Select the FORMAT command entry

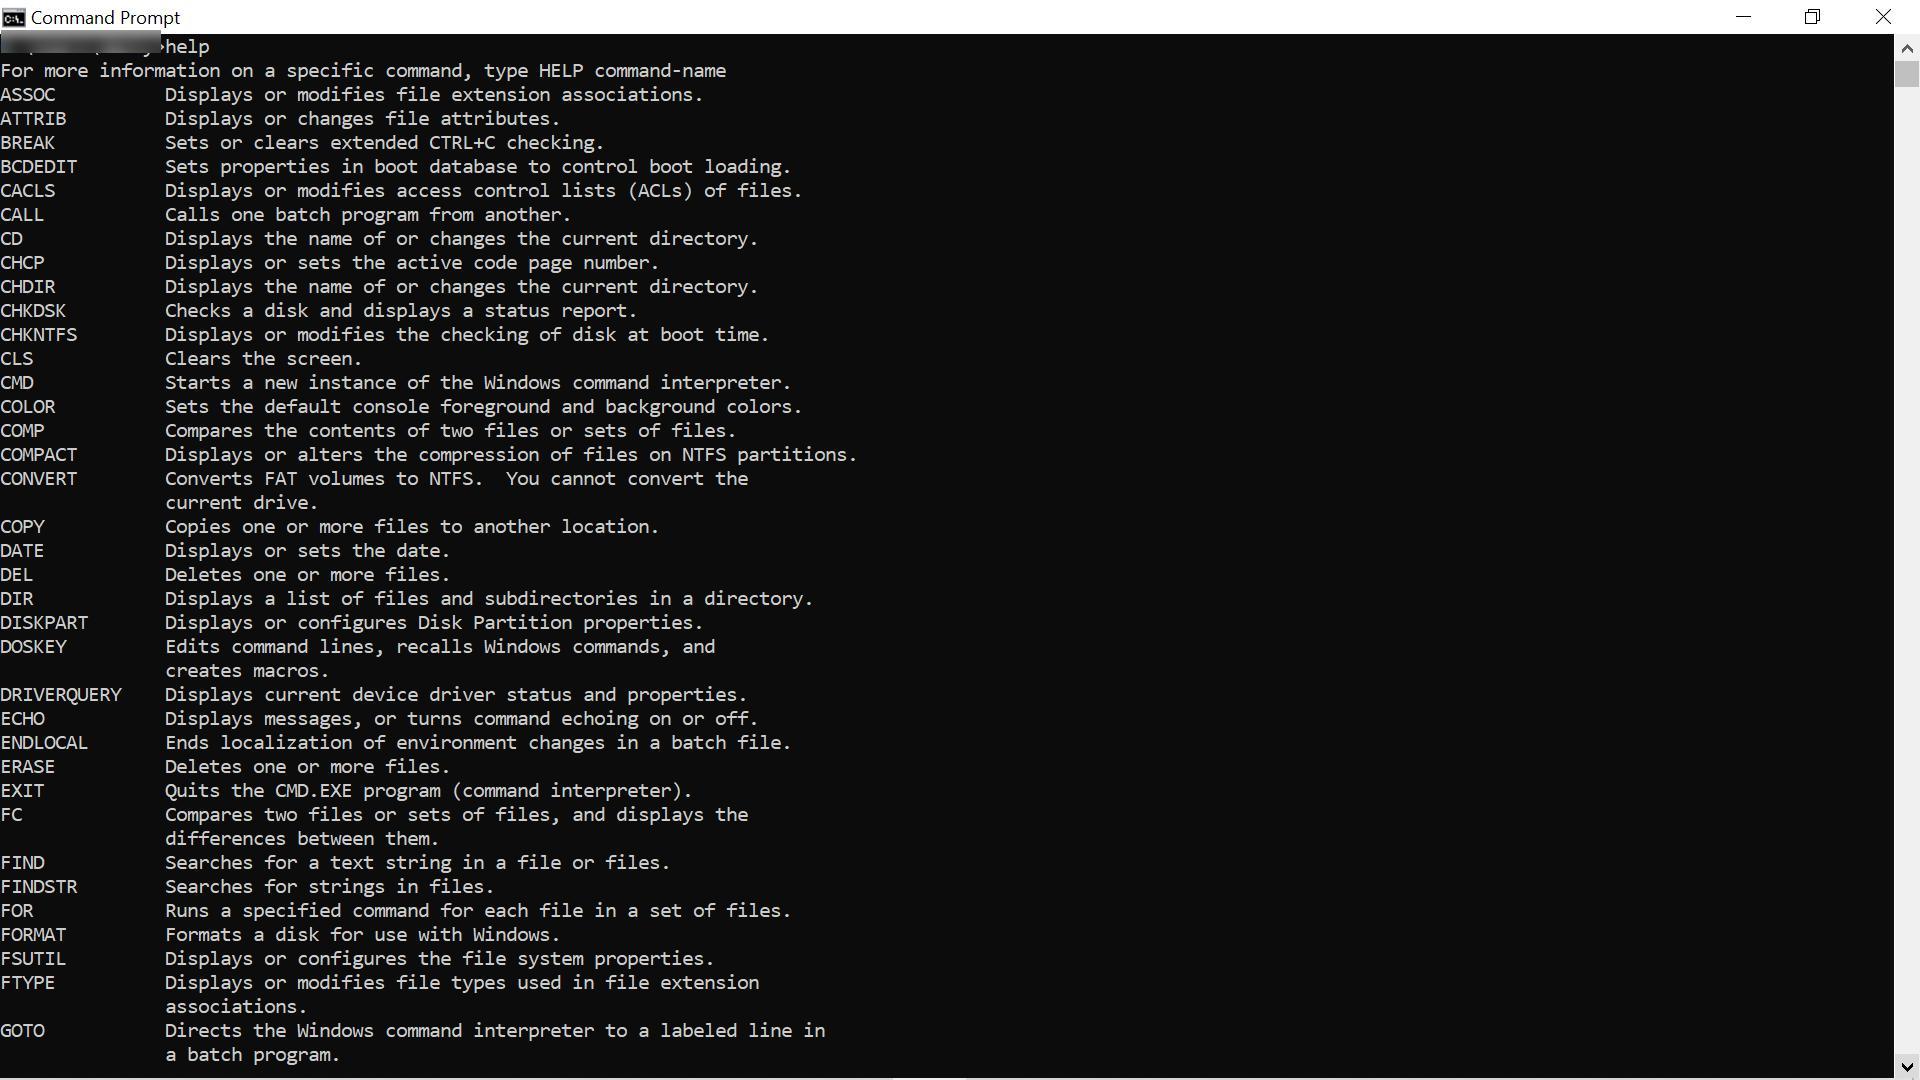coord(33,935)
